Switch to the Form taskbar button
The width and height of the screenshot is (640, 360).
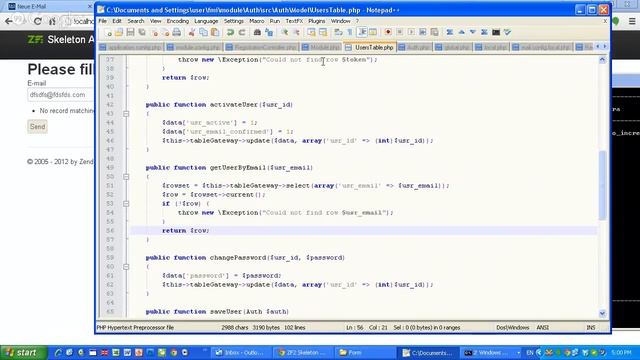point(365,353)
